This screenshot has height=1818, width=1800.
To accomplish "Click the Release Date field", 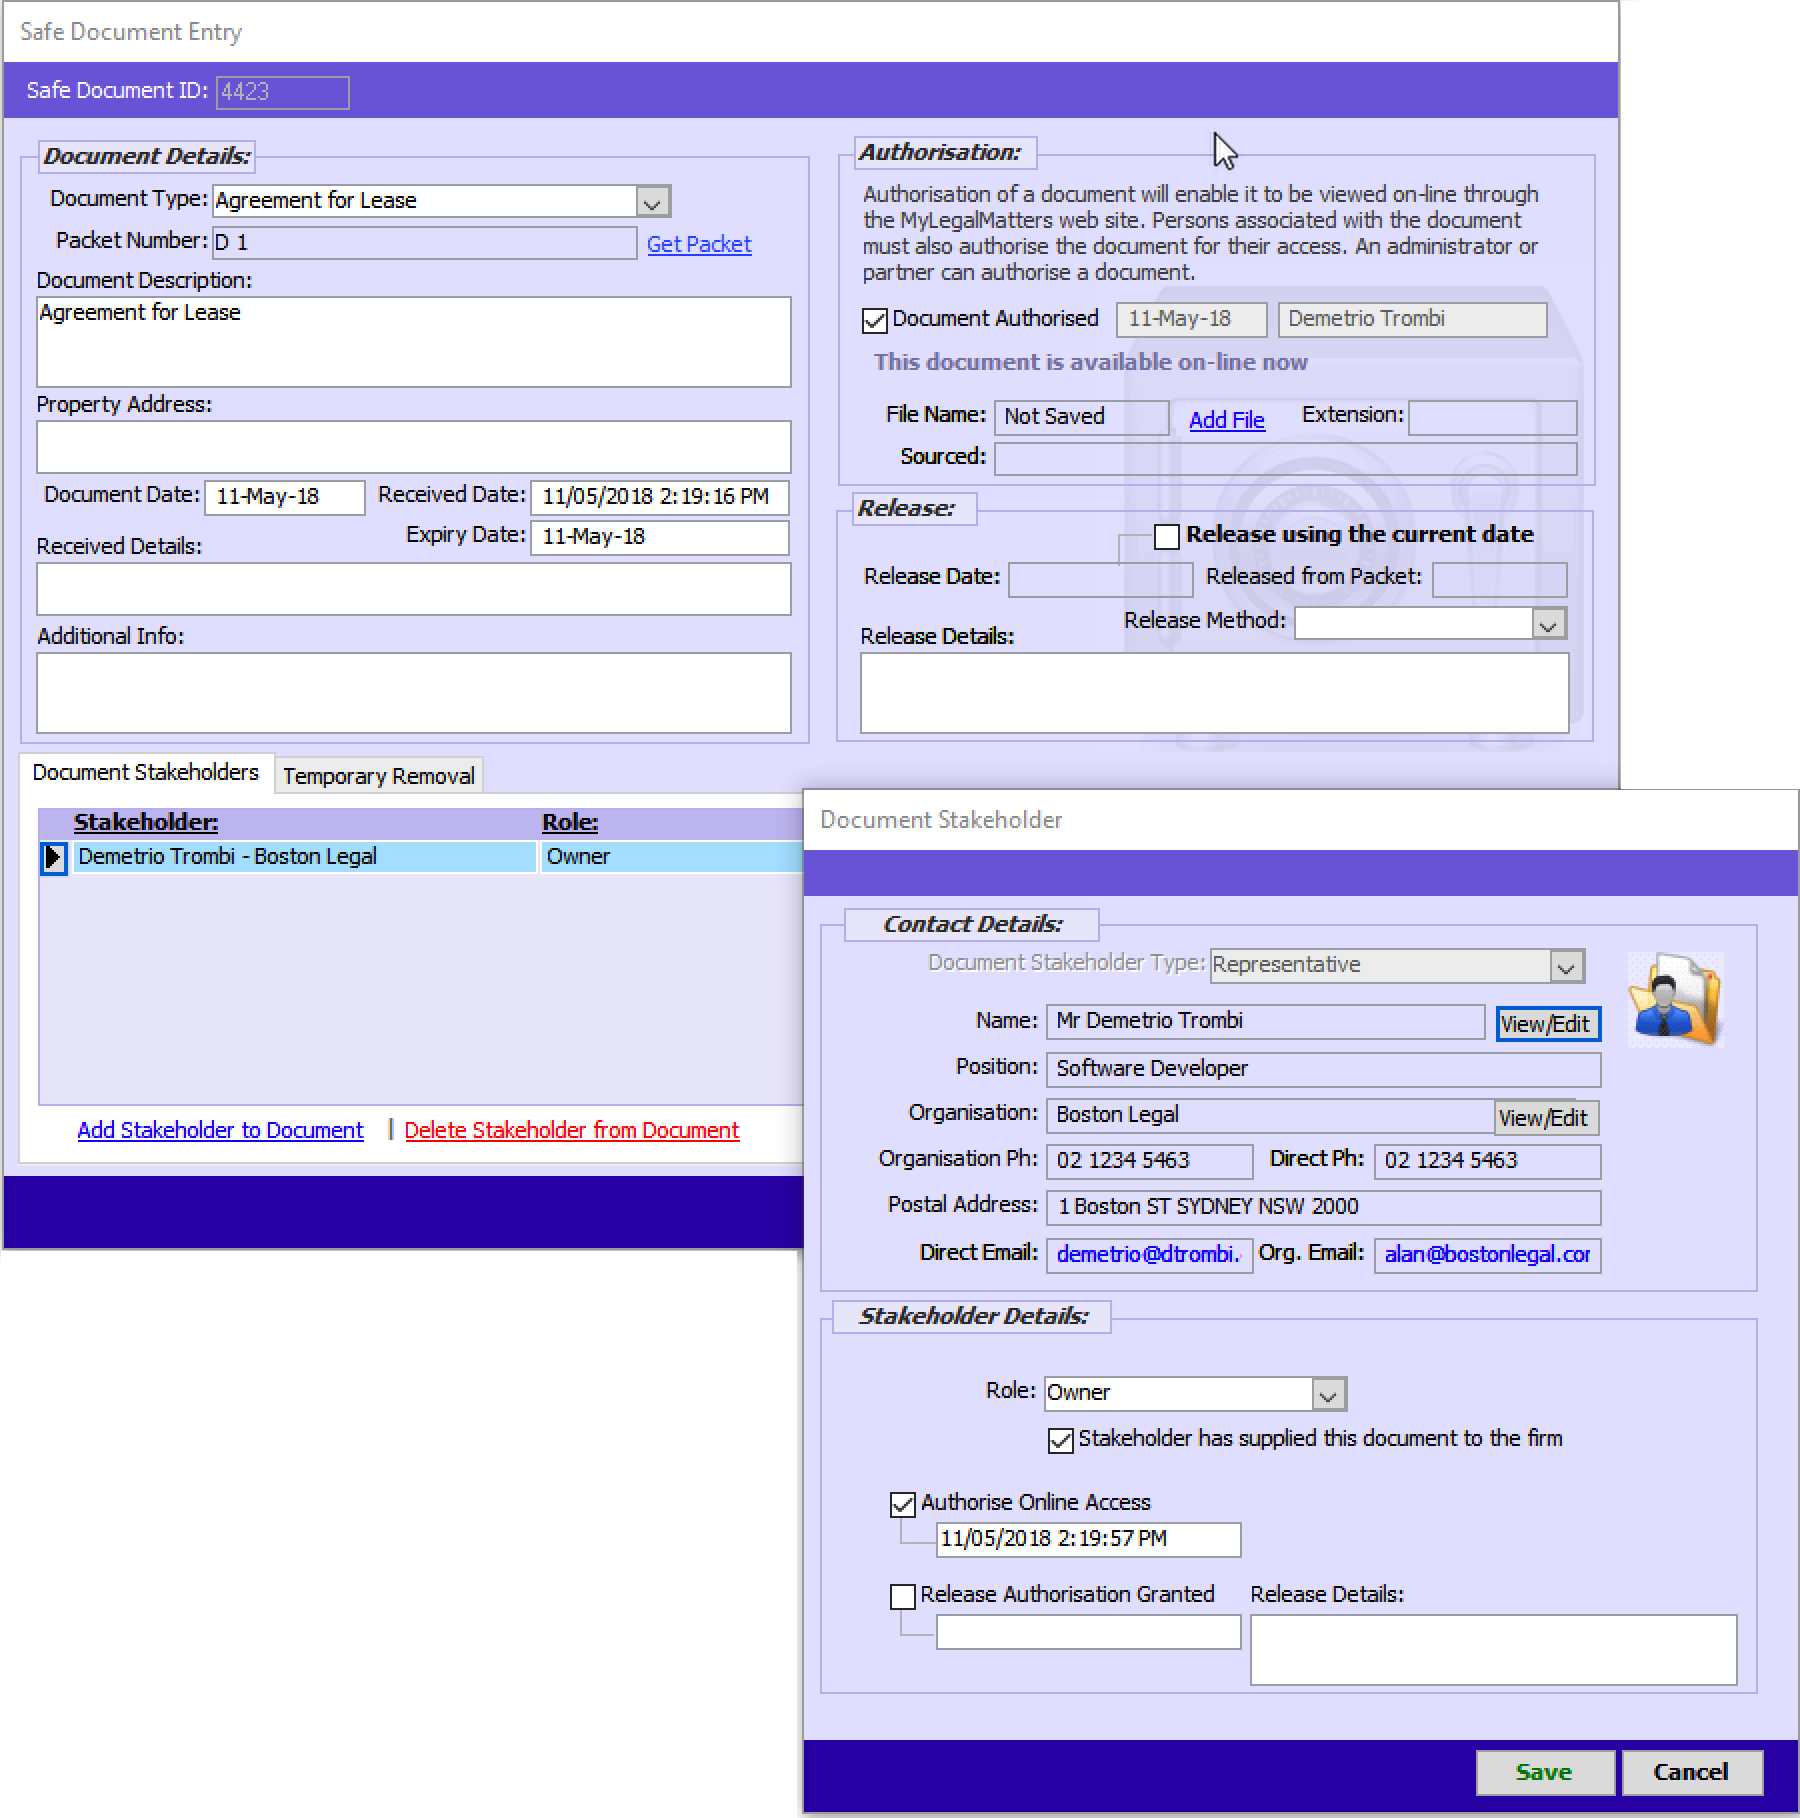I will click(1100, 580).
